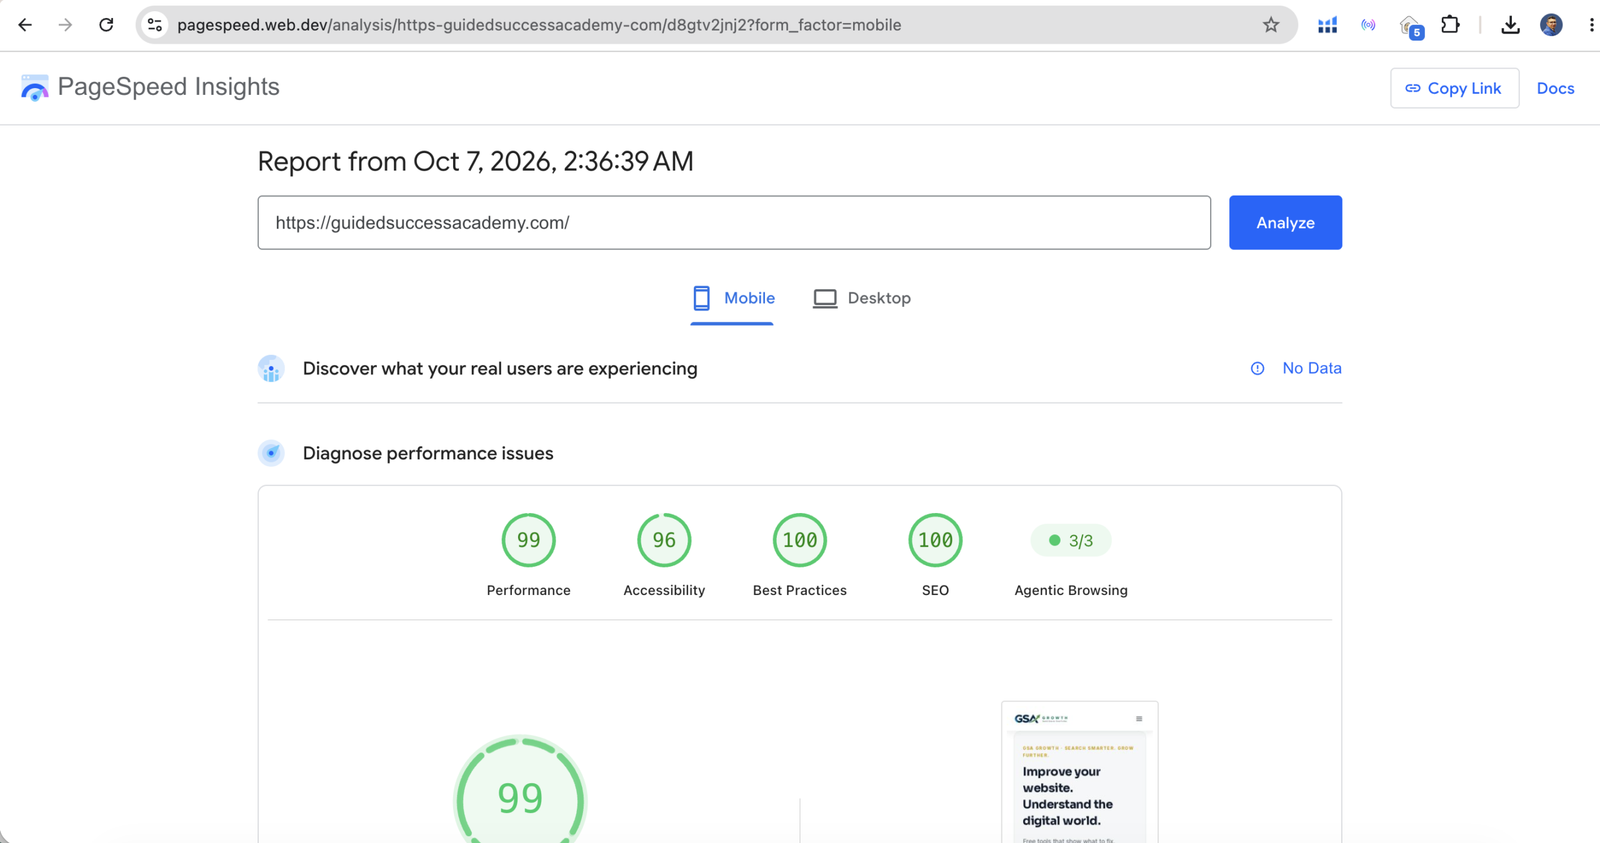Click the URL field with guidedsuccessacademy.com
This screenshot has height=843, width=1600.
734,223
